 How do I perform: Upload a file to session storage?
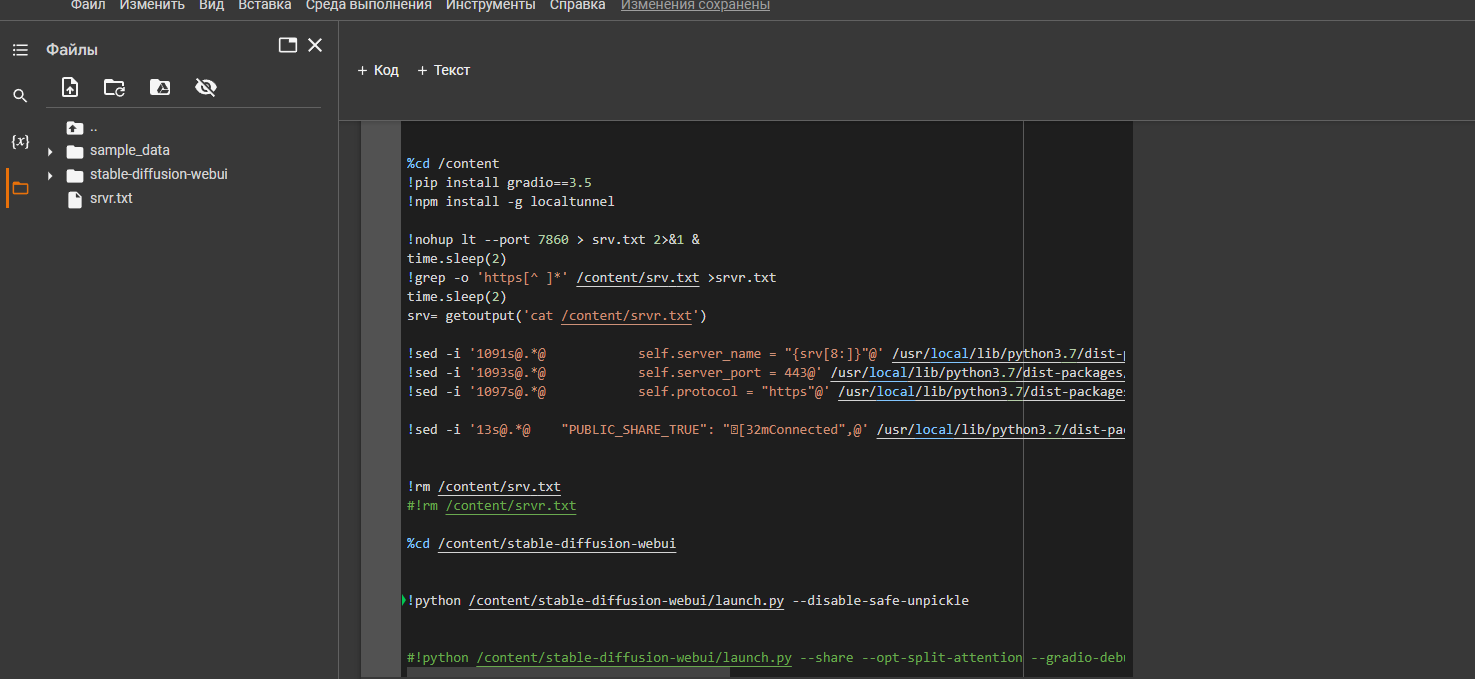click(69, 87)
